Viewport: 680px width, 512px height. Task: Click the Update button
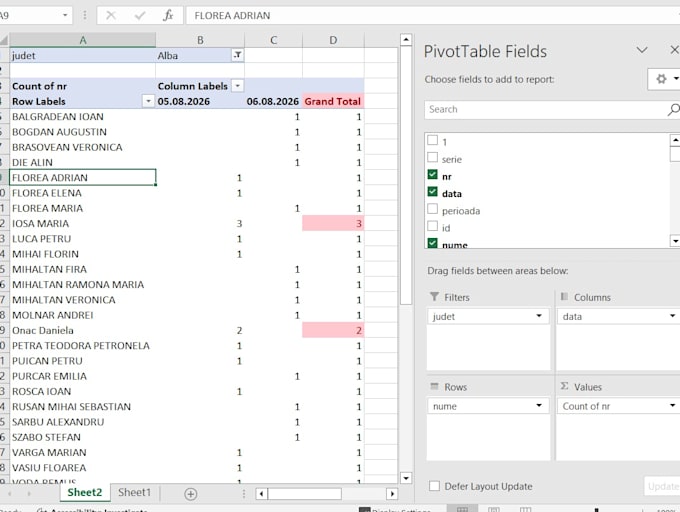663,486
